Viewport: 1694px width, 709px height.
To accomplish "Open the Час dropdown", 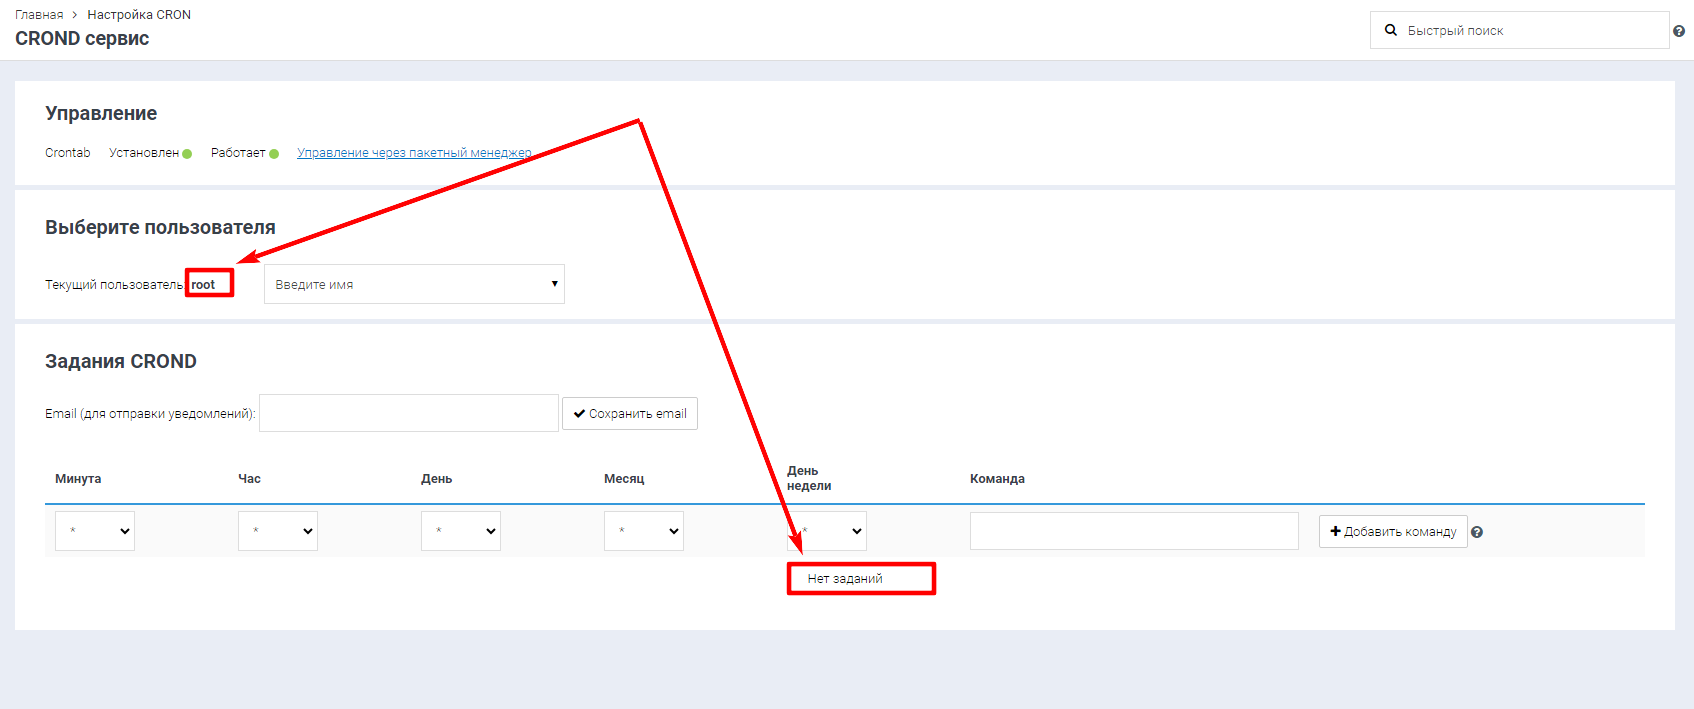I will tap(278, 531).
